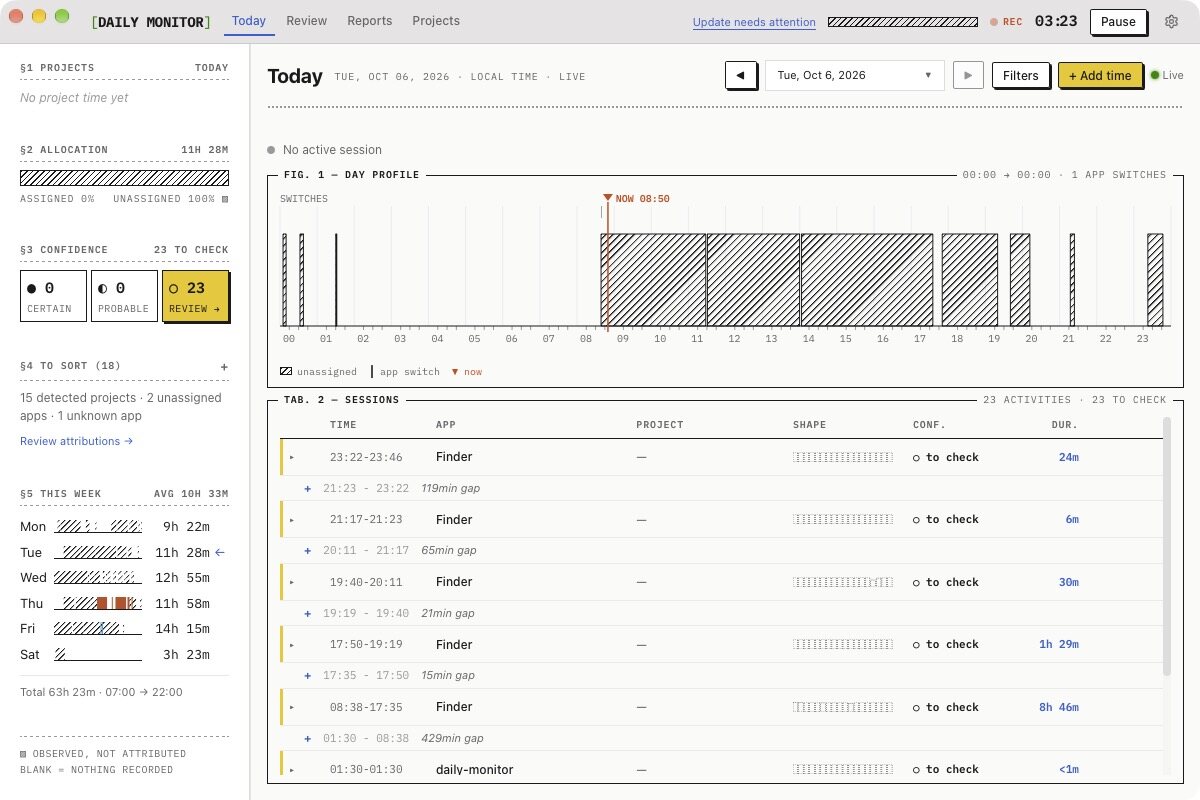Click the DUR. column header
Screen dimensions: 1200x800
pyautogui.click(x=1065, y=425)
